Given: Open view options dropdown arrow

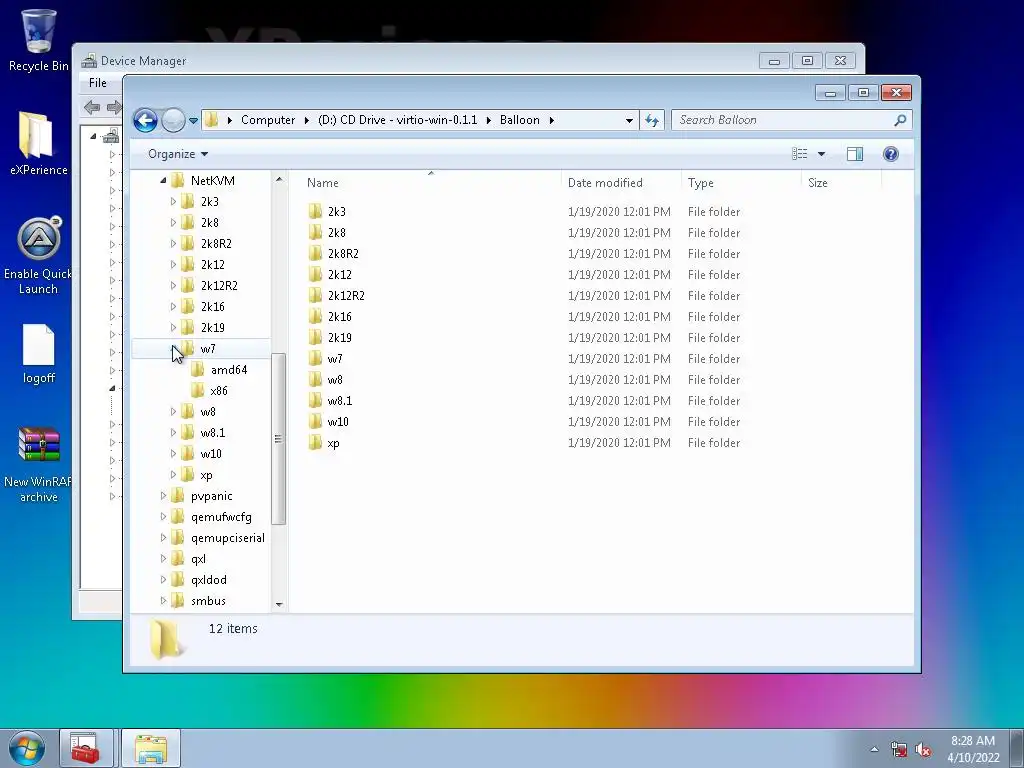Looking at the screenshot, I should click(821, 154).
